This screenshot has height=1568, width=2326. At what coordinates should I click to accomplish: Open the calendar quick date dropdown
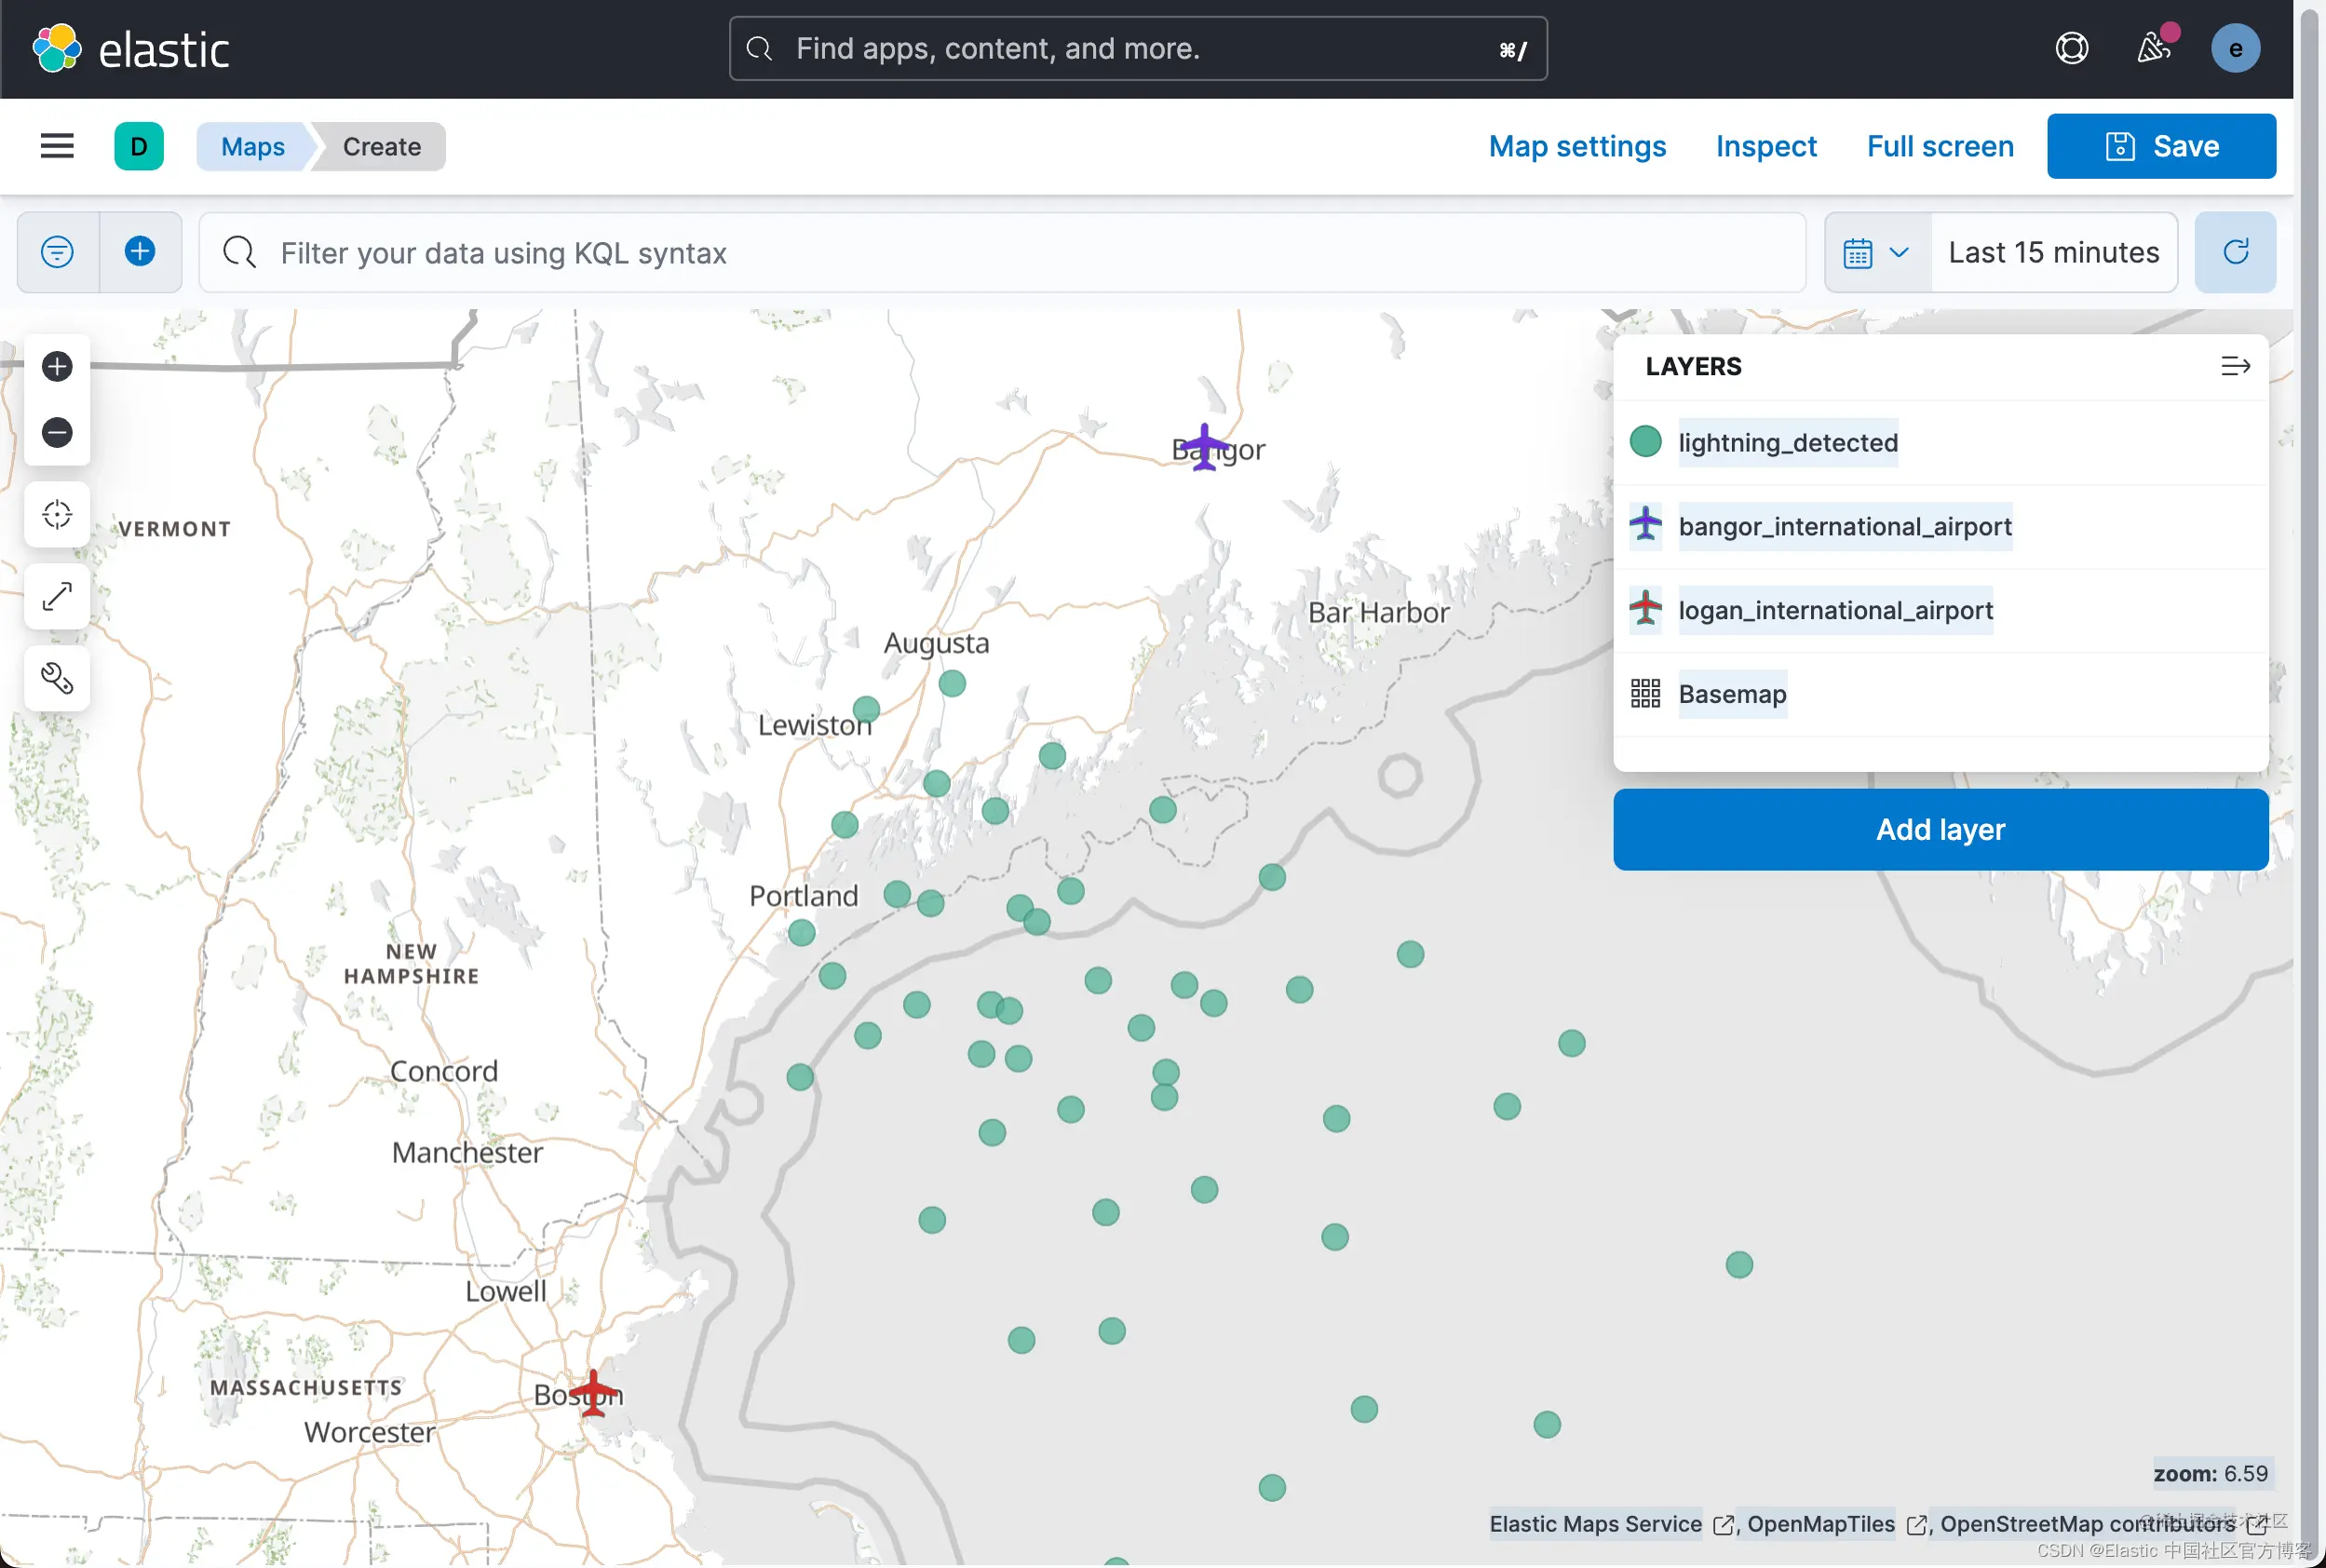click(1876, 252)
